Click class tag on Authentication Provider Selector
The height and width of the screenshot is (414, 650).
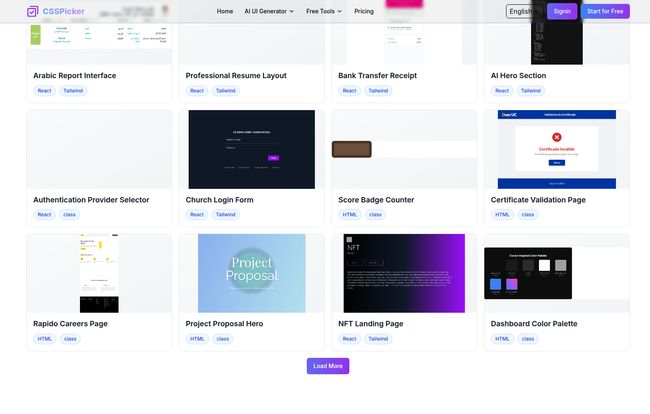pos(69,215)
